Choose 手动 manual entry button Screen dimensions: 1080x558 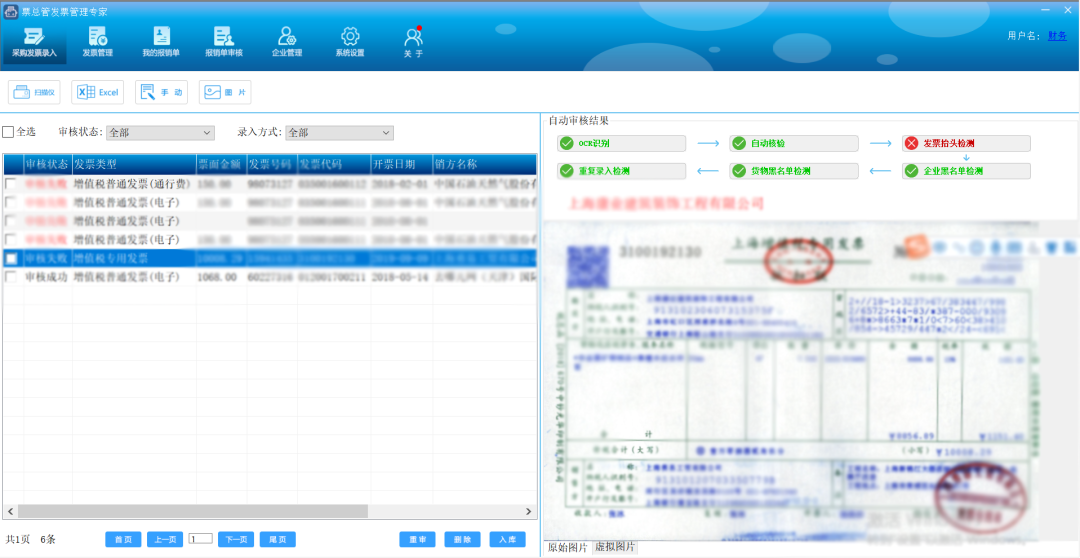coord(162,92)
